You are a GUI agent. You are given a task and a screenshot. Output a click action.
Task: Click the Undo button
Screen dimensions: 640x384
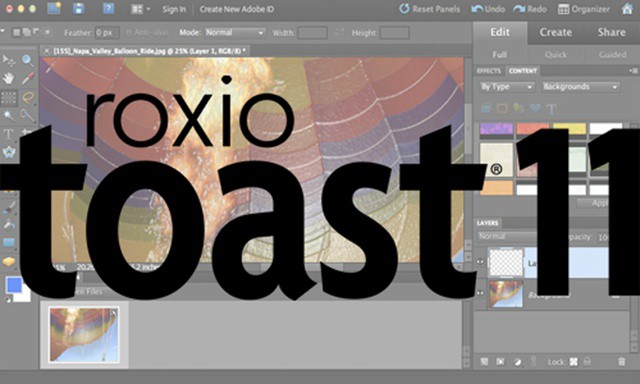click(x=488, y=9)
